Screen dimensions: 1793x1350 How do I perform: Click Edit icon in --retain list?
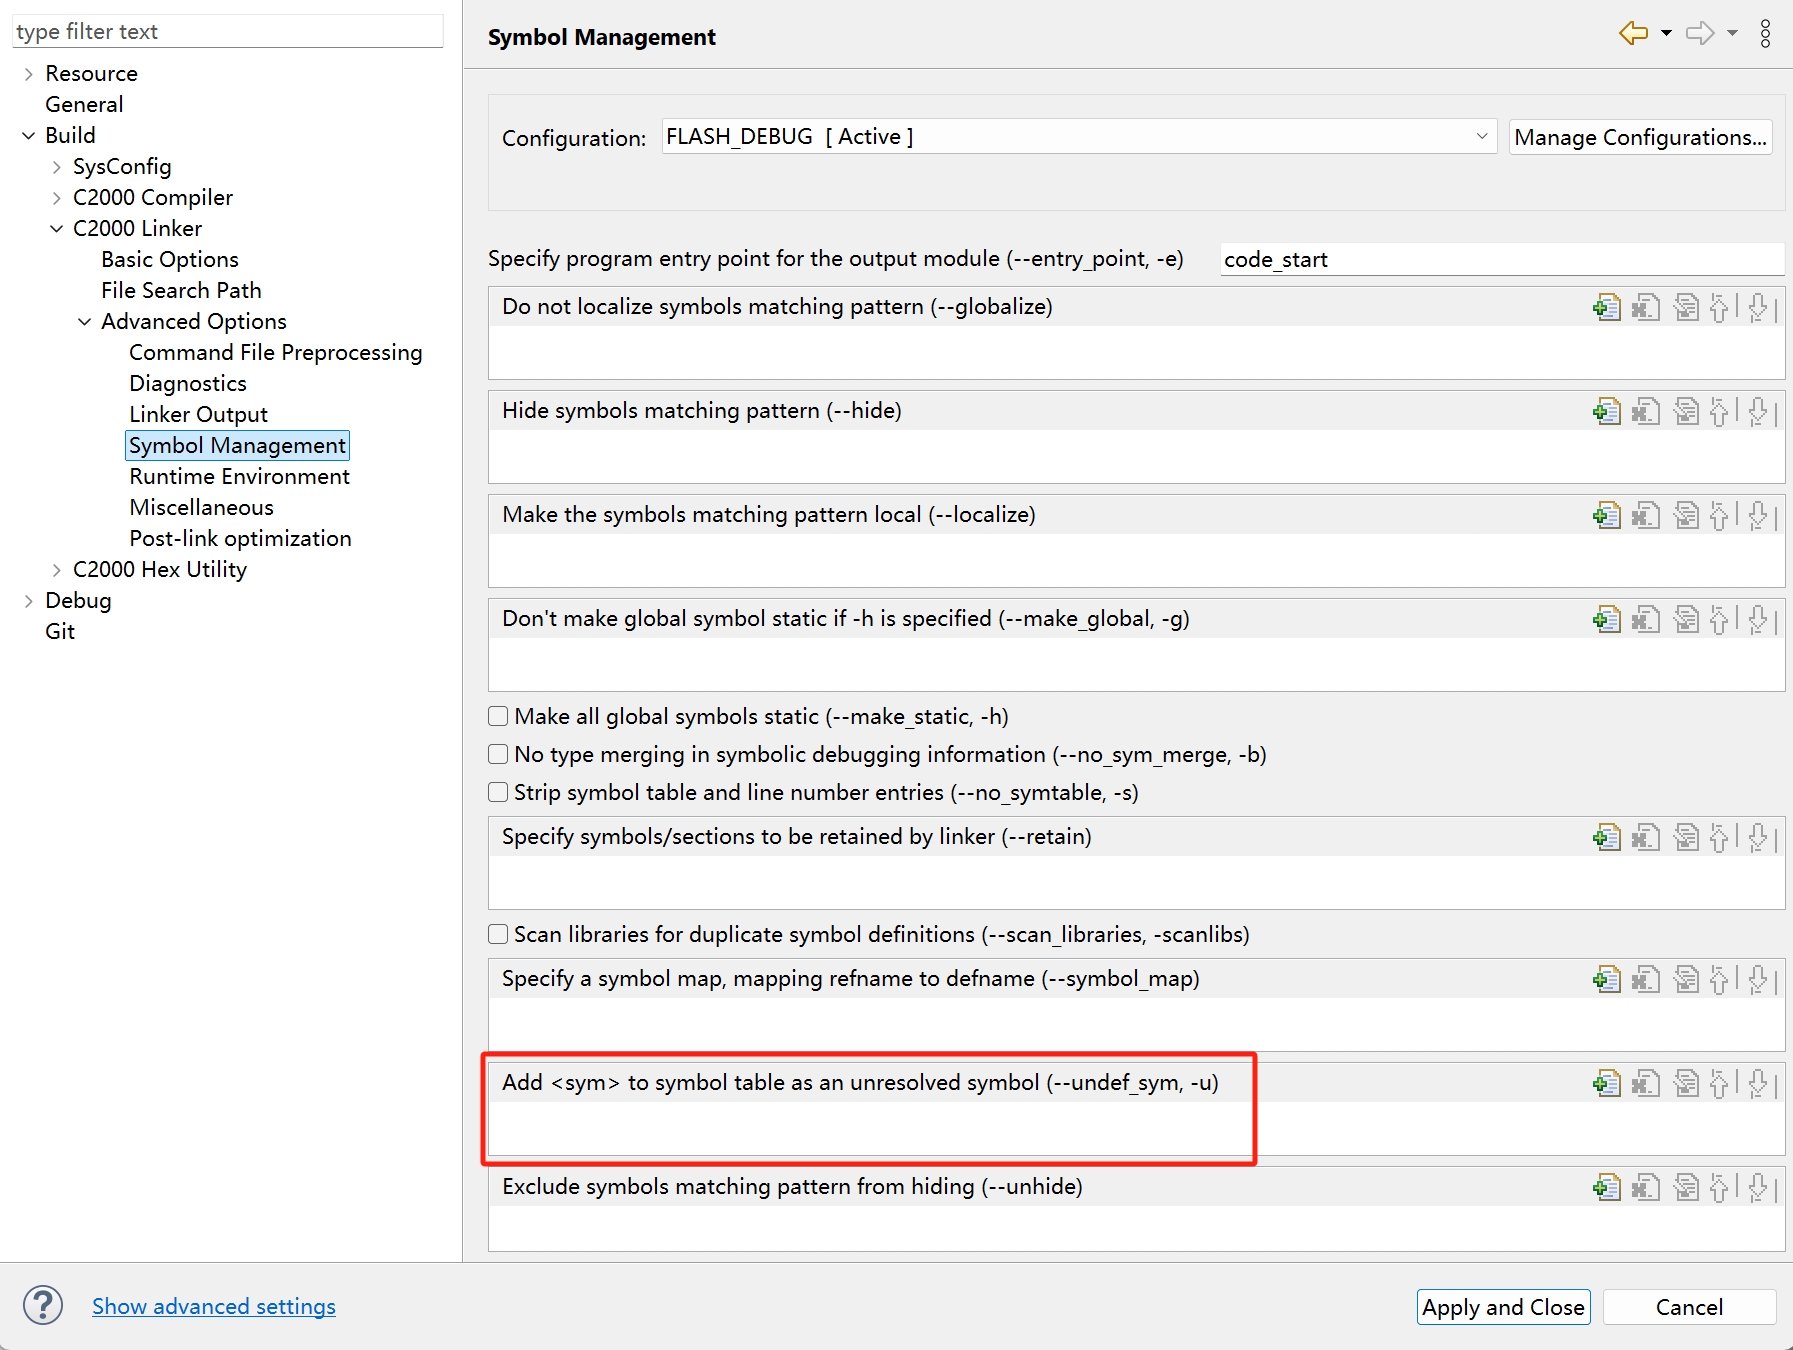pos(1686,837)
